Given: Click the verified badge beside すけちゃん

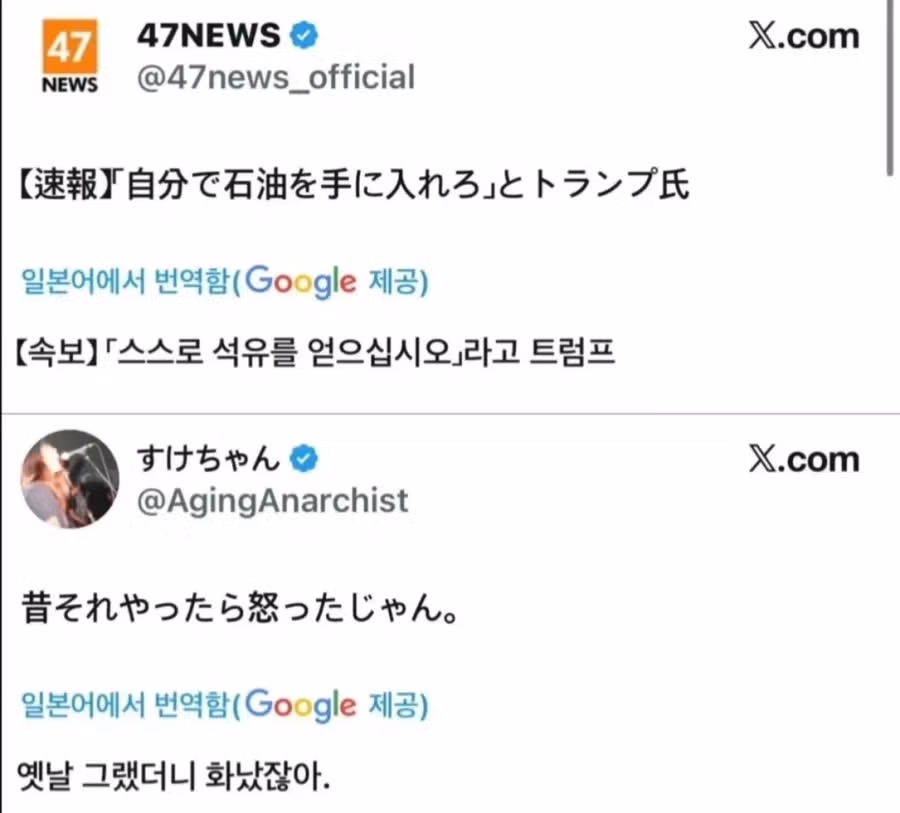Looking at the screenshot, I should point(304,459).
